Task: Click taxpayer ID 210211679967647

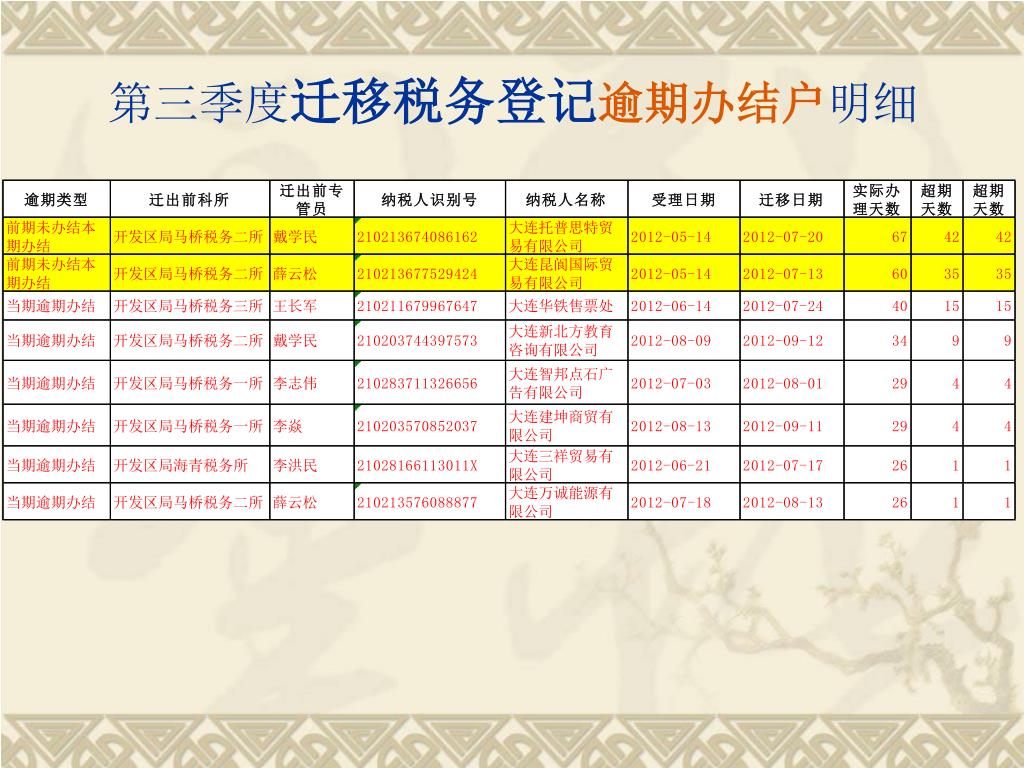Action: [417, 306]
